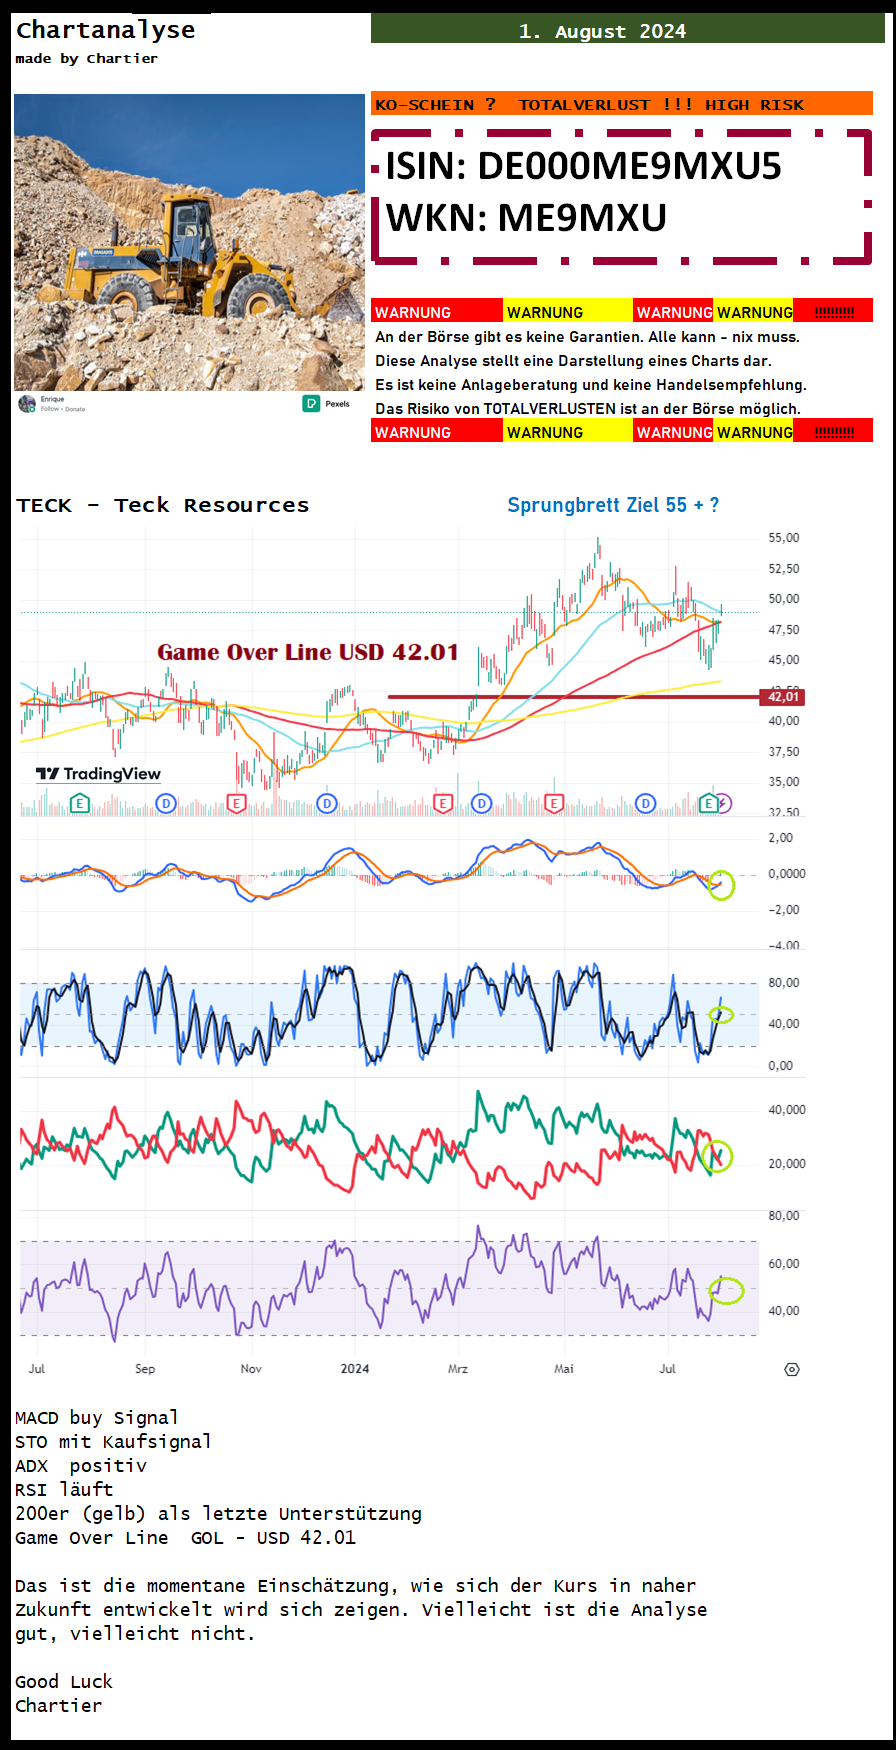The width and height of the screenshot is (896, 1750).
Task: Open the chart settings gear icon
Action: click(792, 1369)
